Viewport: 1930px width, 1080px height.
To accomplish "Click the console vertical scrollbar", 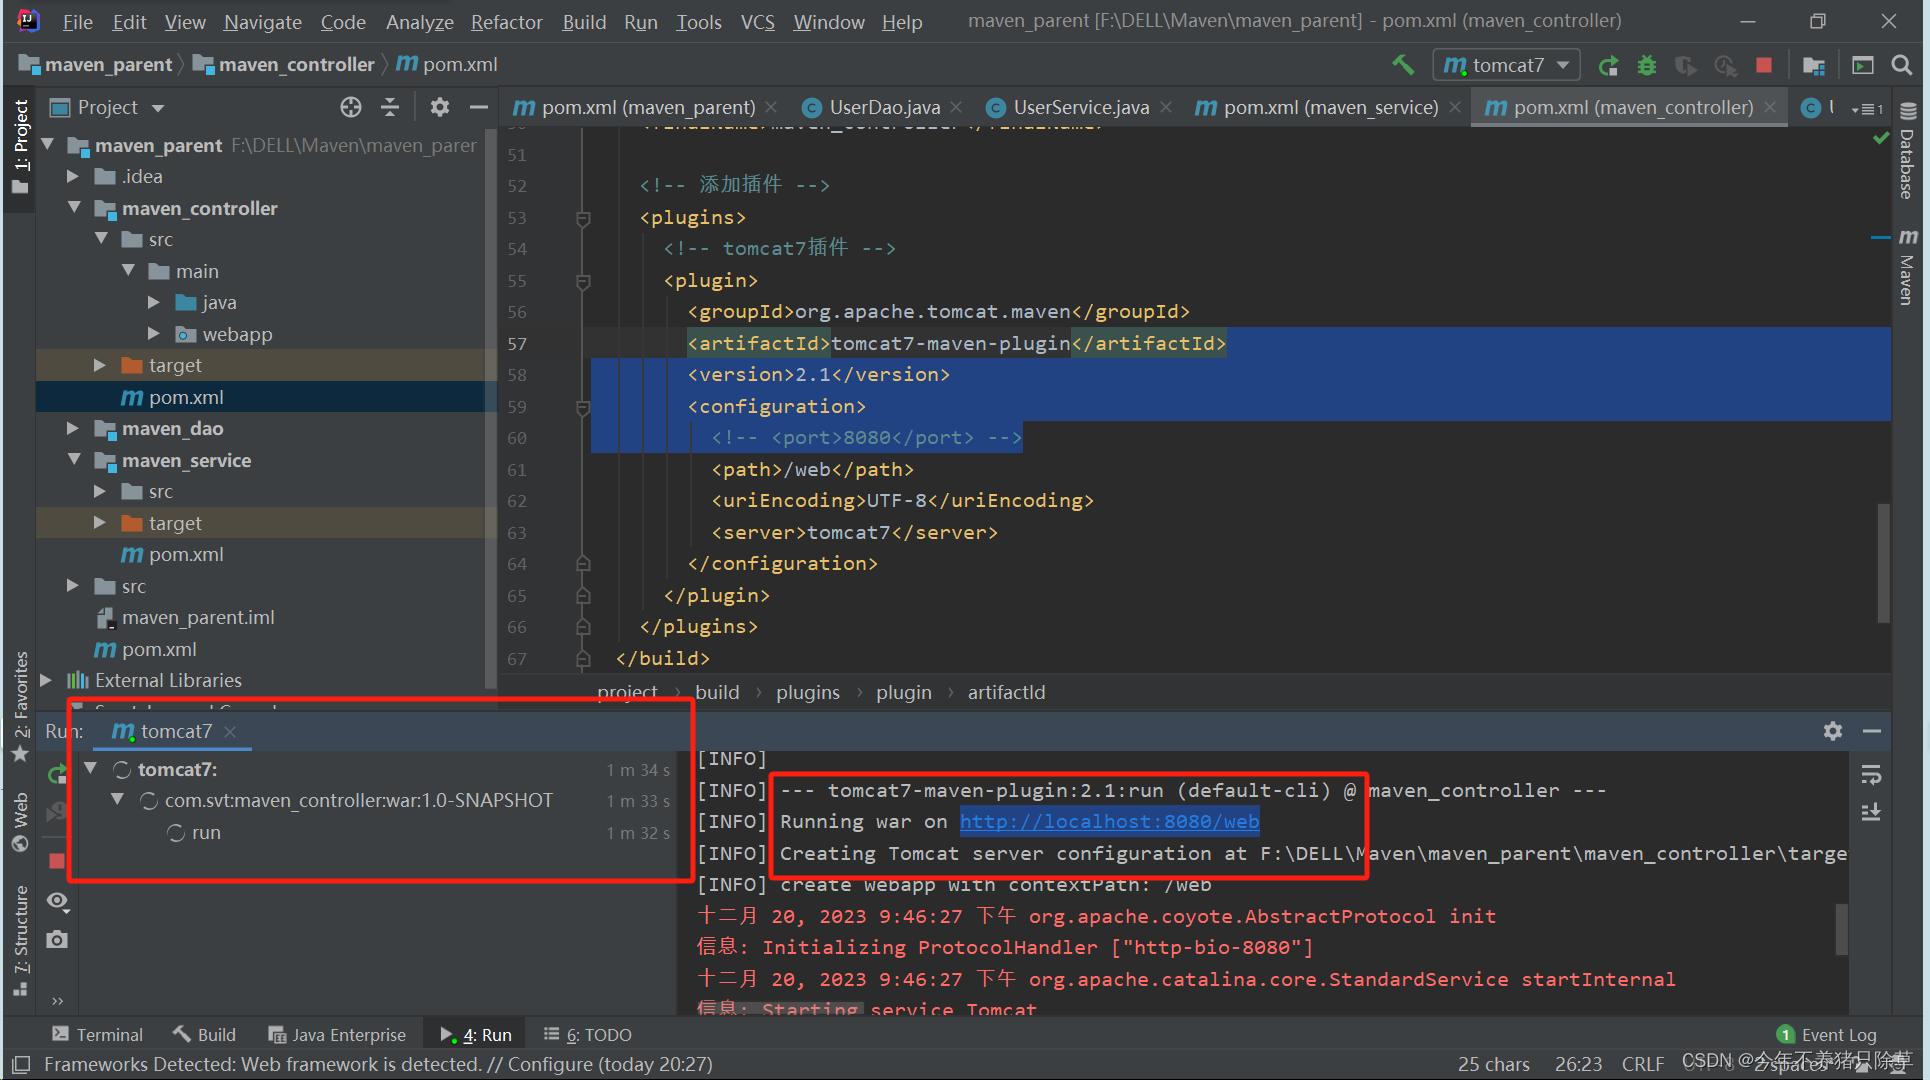I will [1841, 929].
